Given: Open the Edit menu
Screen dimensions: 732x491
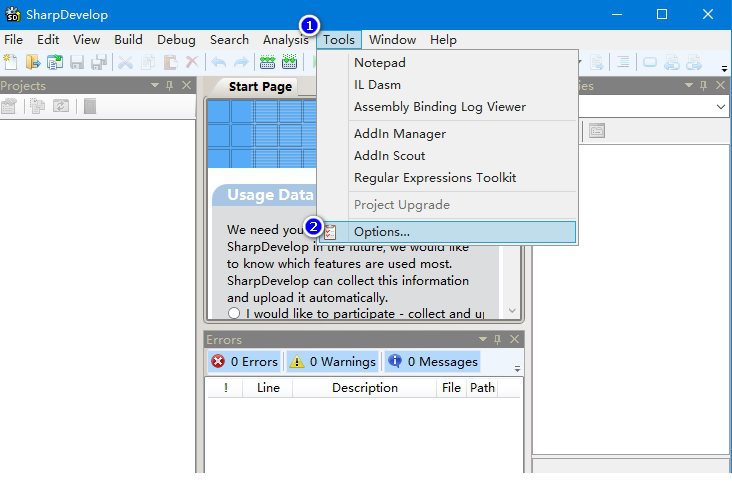Looking at the screenshot, I should [48, 40].
